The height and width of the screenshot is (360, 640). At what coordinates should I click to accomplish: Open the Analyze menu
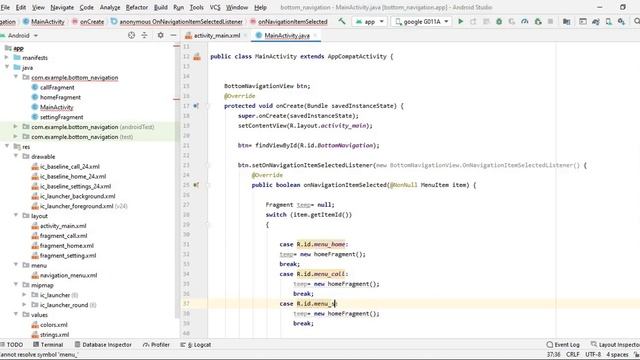[x=110, y=7]
